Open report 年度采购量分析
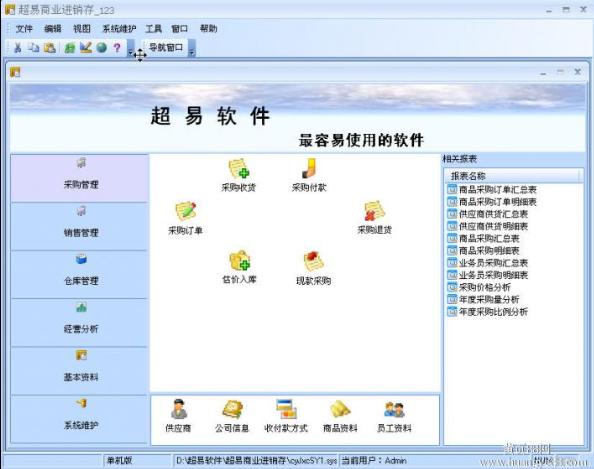Screen dimensions: 594x469 pos(483,299)
